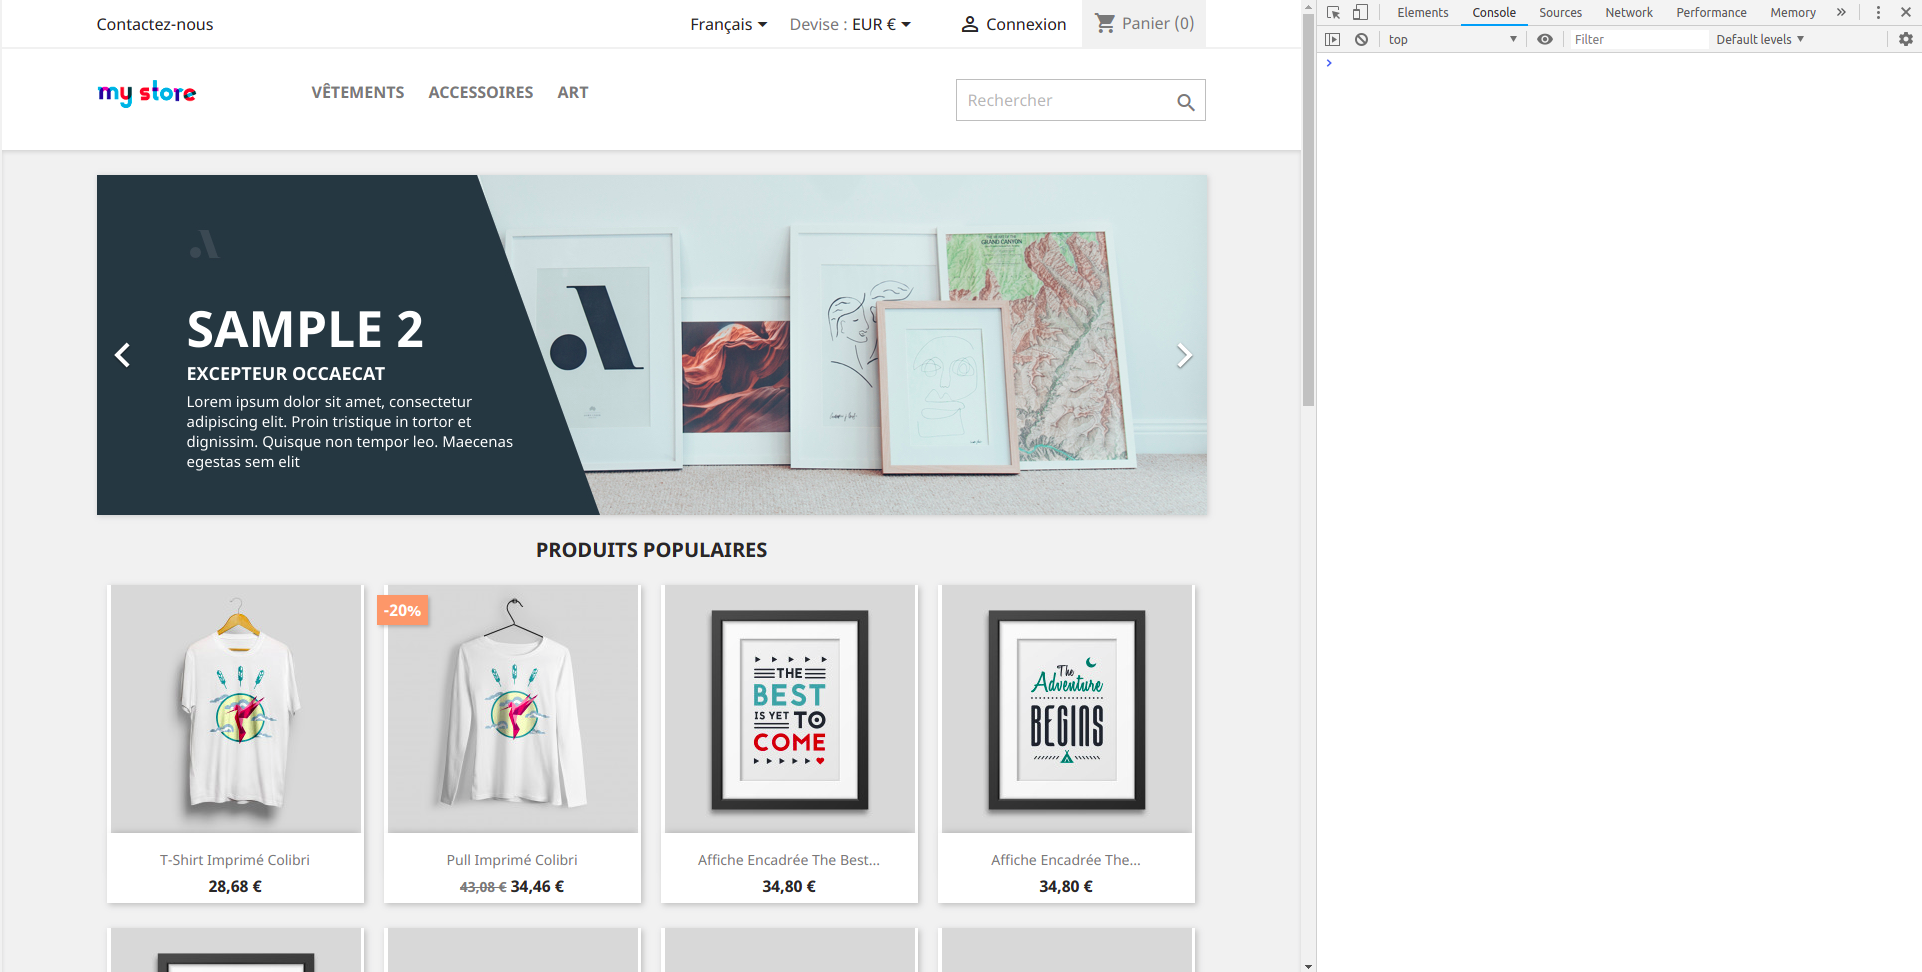
Task: Clear console with the ban icon
Action: tap(1361, 39)
